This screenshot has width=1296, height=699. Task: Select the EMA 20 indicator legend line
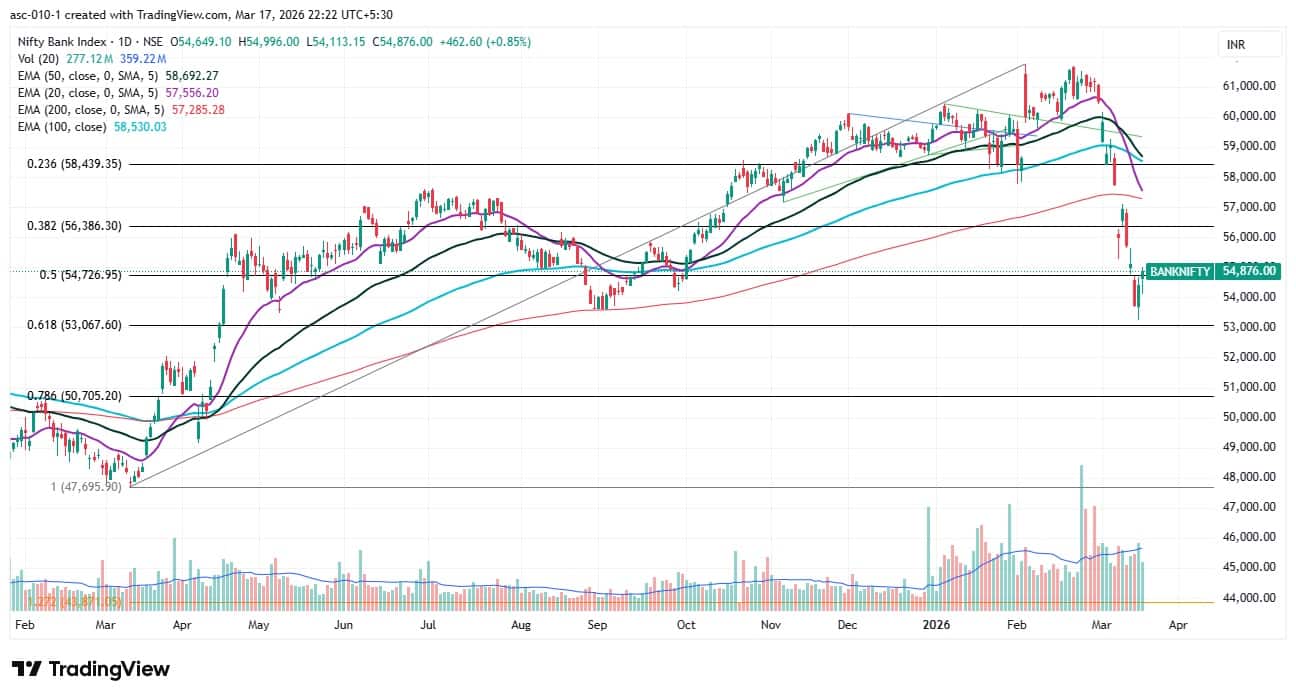click(116, 91)
